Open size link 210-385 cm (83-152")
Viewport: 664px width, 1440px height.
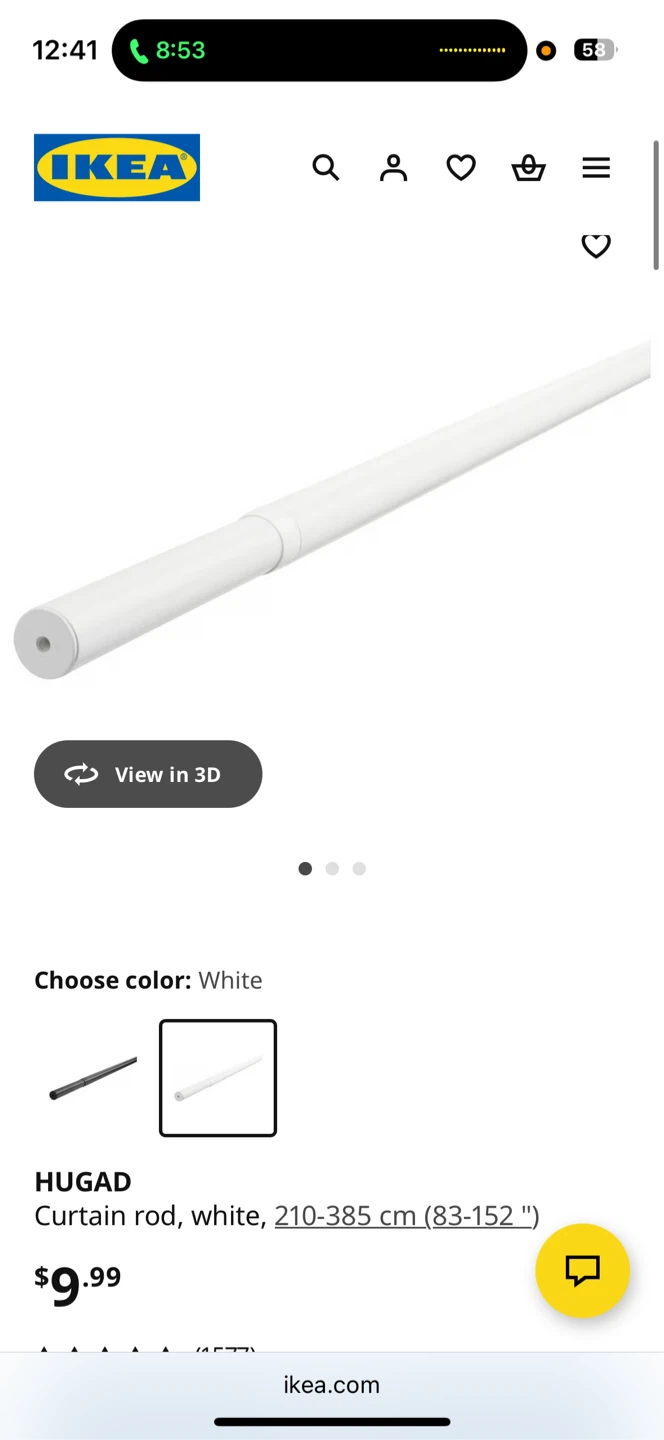click(x=407, y=1216)
